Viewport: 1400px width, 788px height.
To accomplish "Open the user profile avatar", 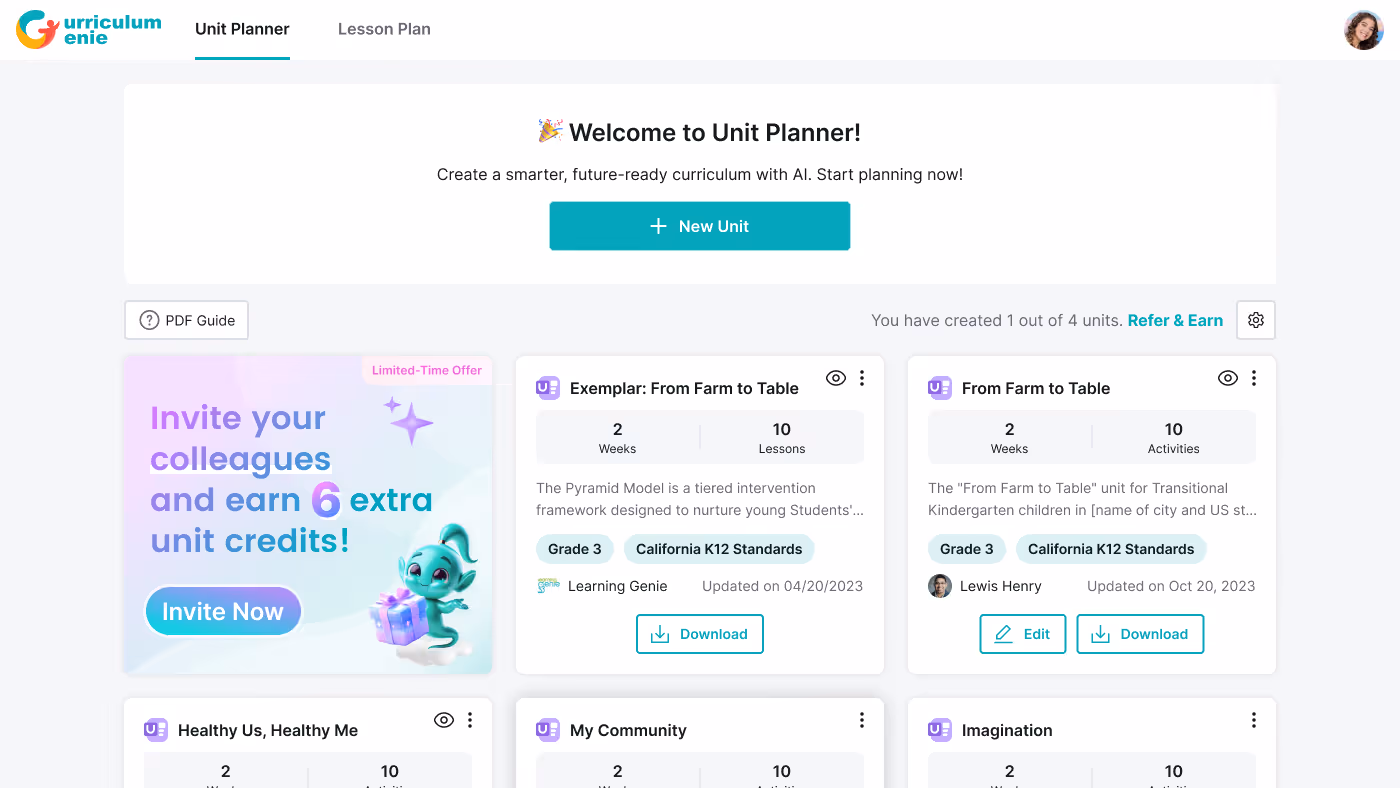I will point(1363,30).
